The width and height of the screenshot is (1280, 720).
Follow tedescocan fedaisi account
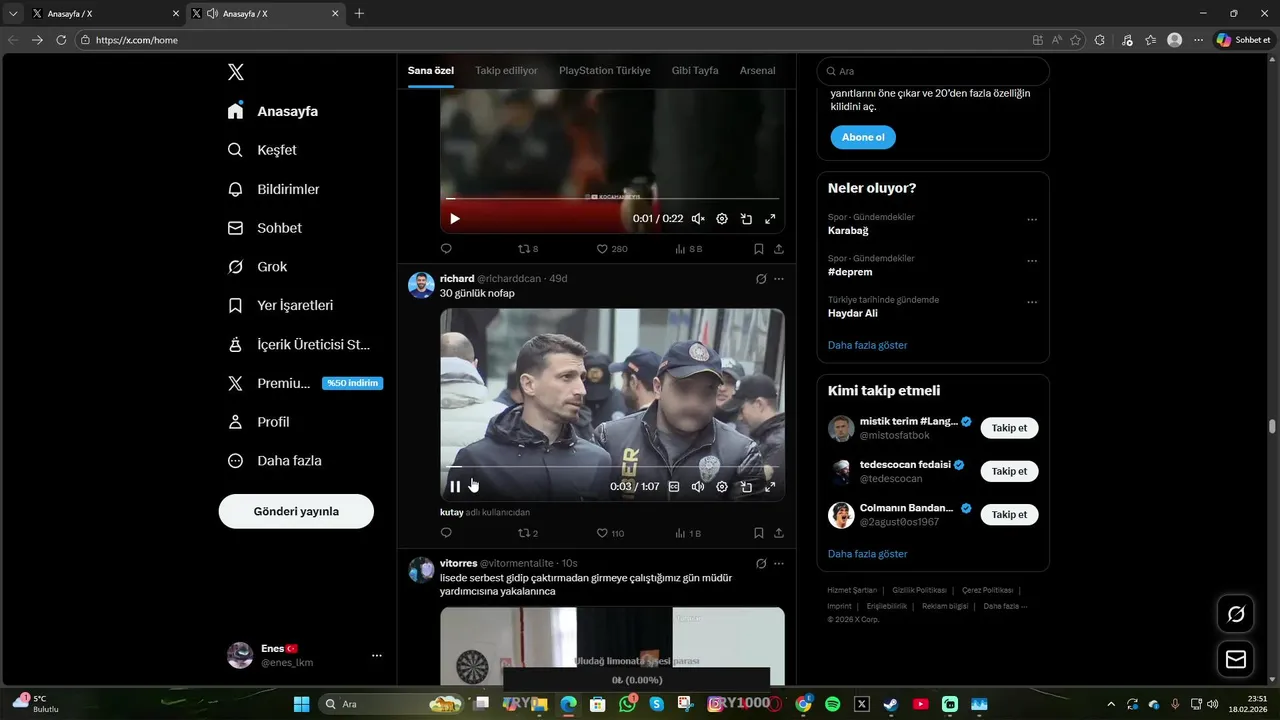pyautogui.click(x=1009, y=471)
